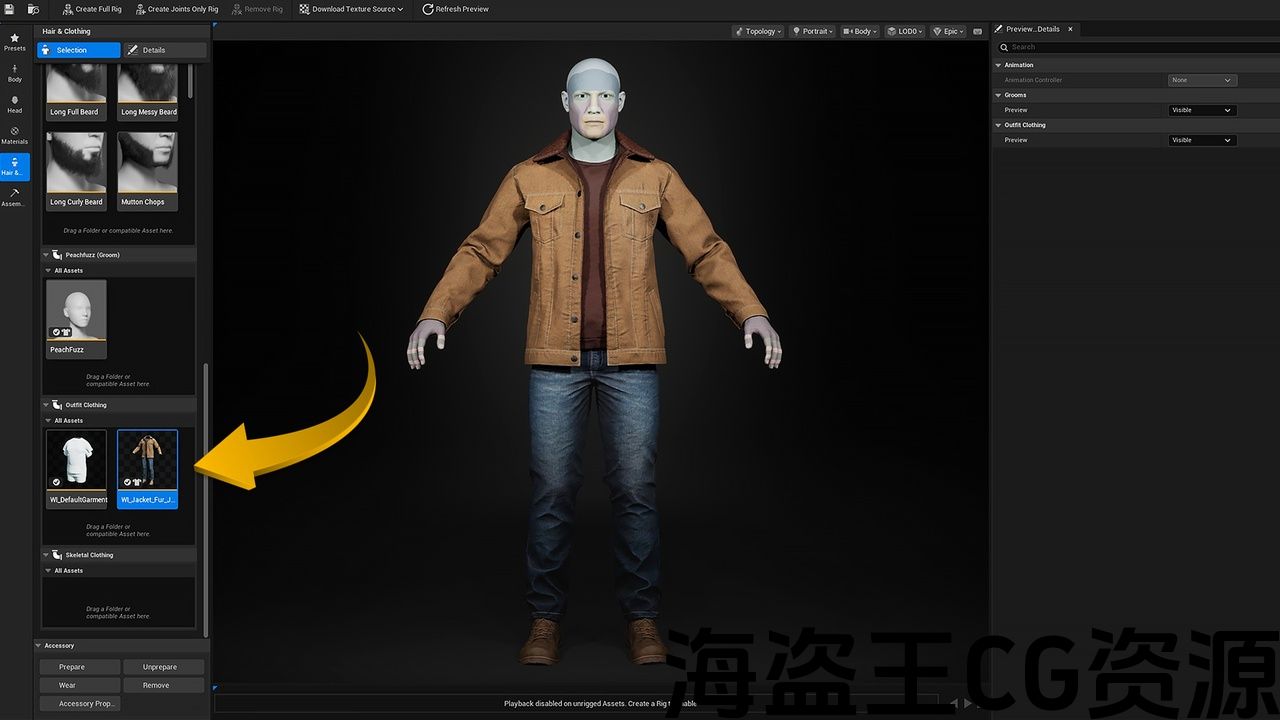Open the LOD0 level dropdown

click(904, 31)
